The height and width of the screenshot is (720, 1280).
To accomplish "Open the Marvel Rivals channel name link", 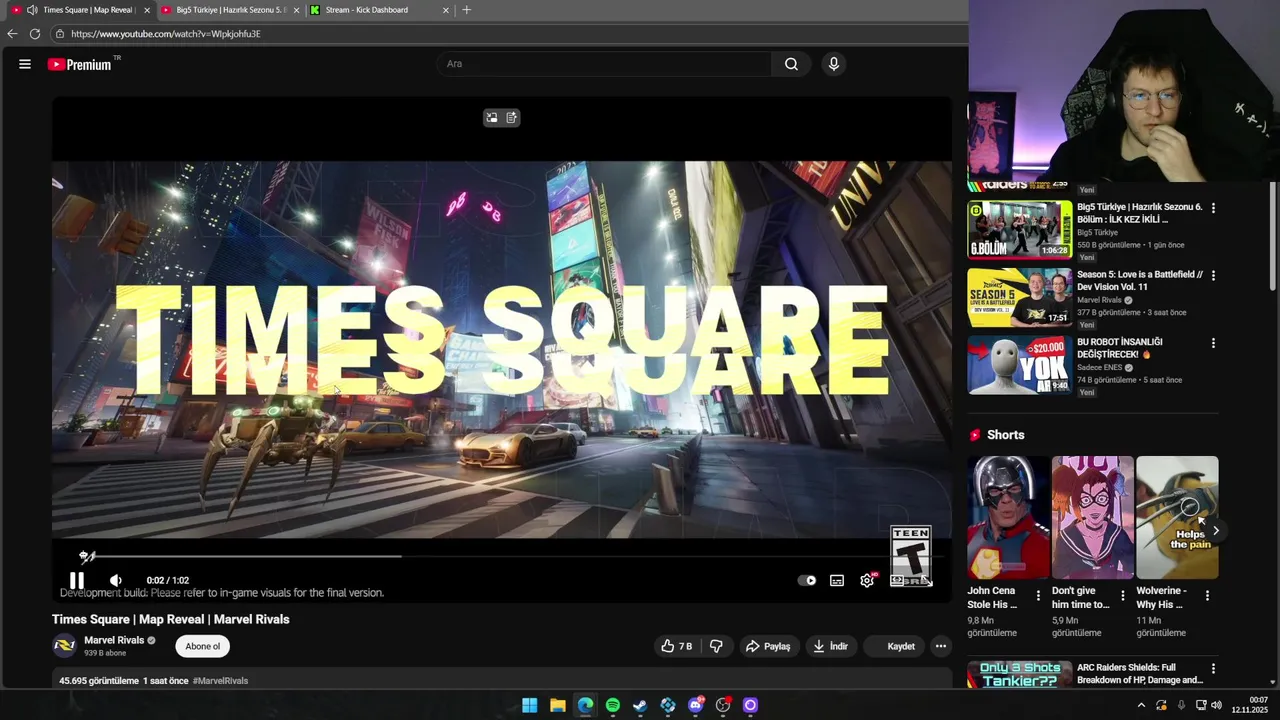I will [114, 640].
